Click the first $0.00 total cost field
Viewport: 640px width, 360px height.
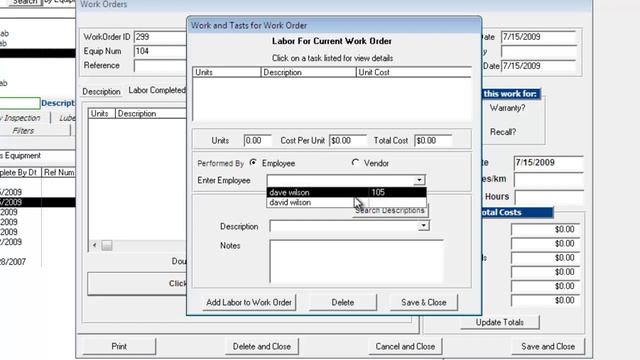click(x=545, y=229)
